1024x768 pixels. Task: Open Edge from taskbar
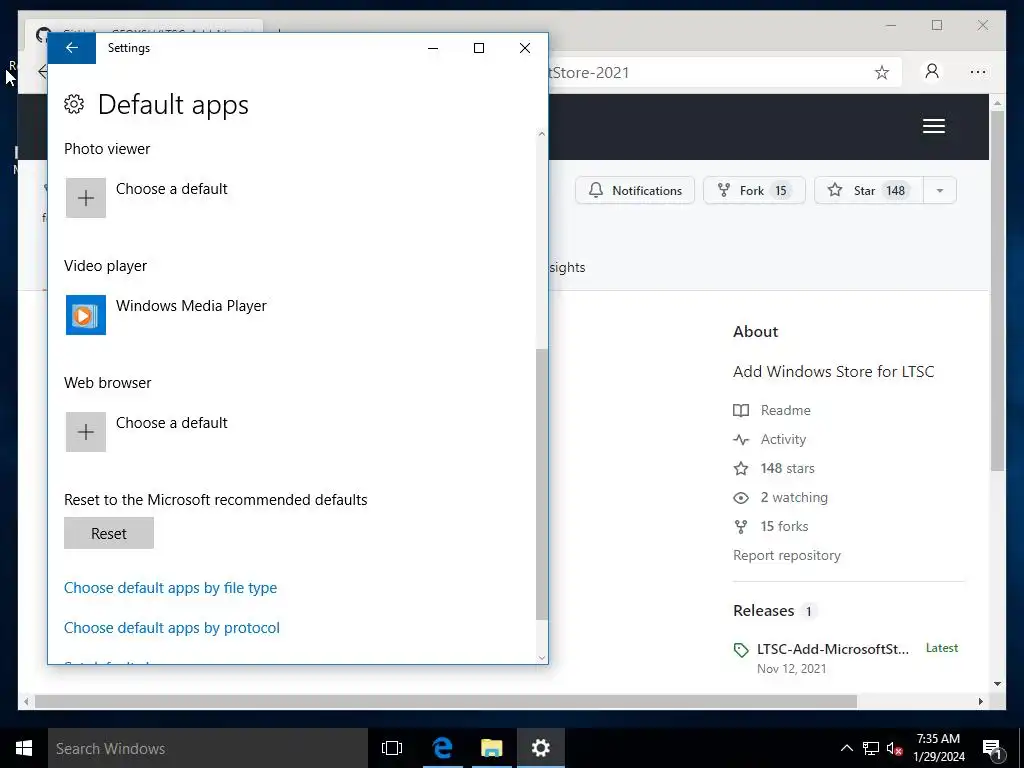pyautogui.click(x=442, y=748)
